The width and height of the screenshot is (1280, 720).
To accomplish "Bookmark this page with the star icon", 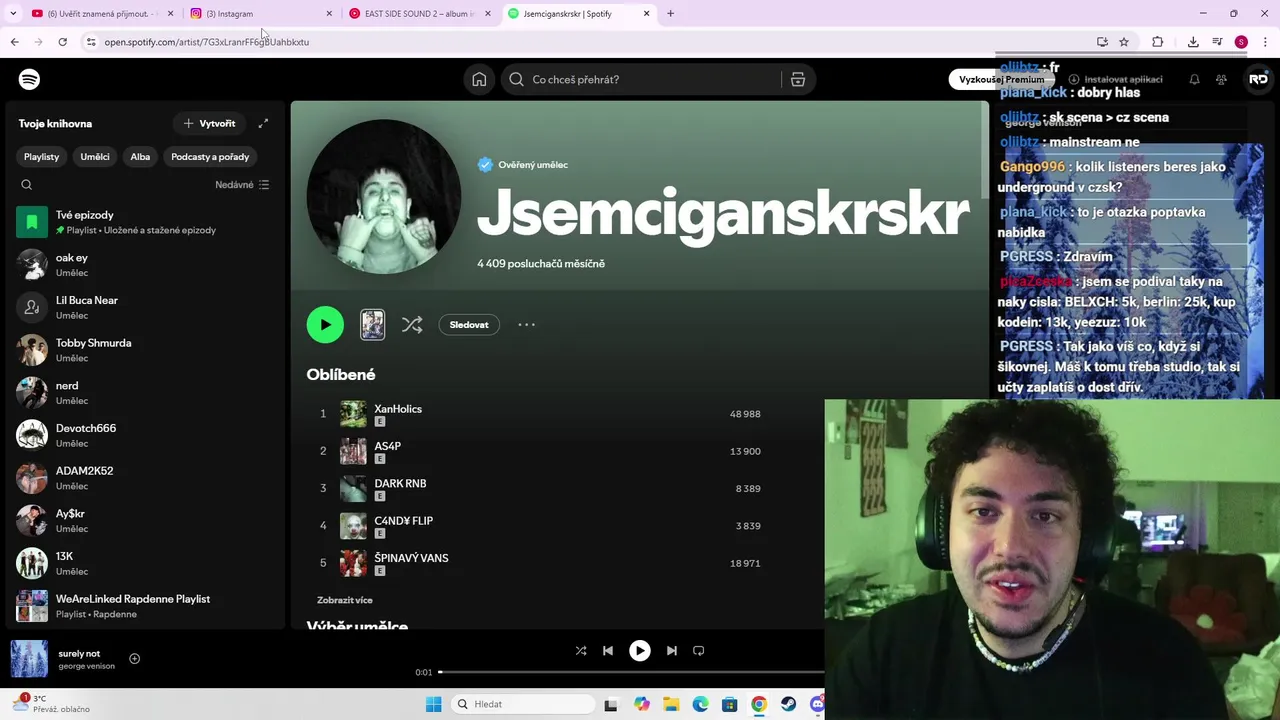I will coord(1124,42).
